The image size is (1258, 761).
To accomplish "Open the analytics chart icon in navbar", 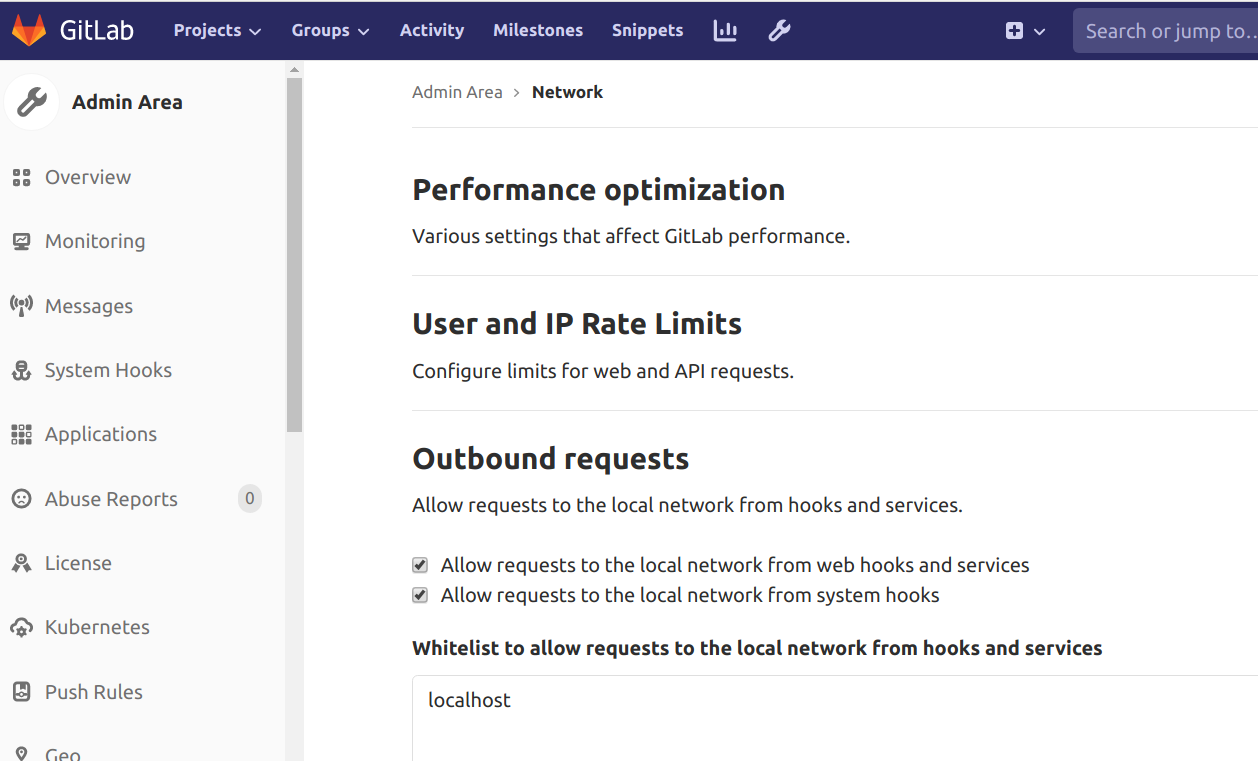I will point(725,31).
